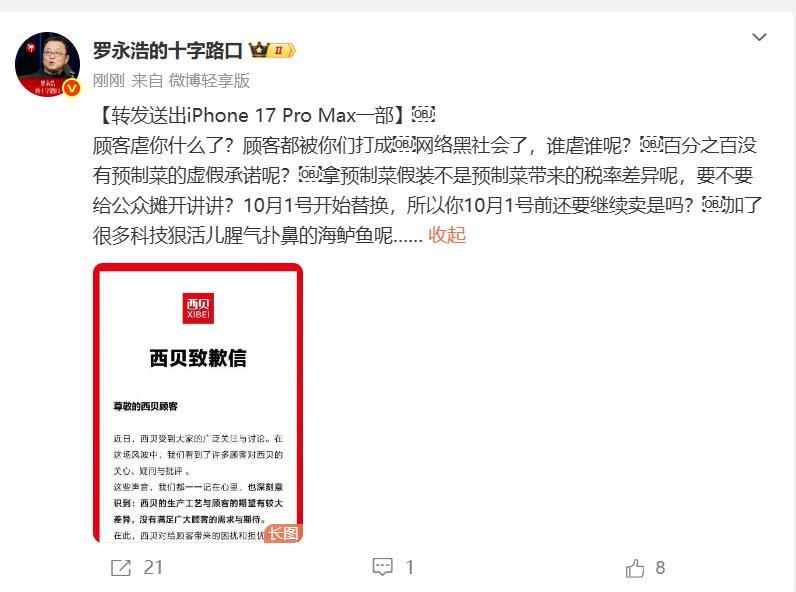This screenshot has height=592, width=796.
Task: Open the repost icon beside count 21
Action: click(x=121, y=568)
